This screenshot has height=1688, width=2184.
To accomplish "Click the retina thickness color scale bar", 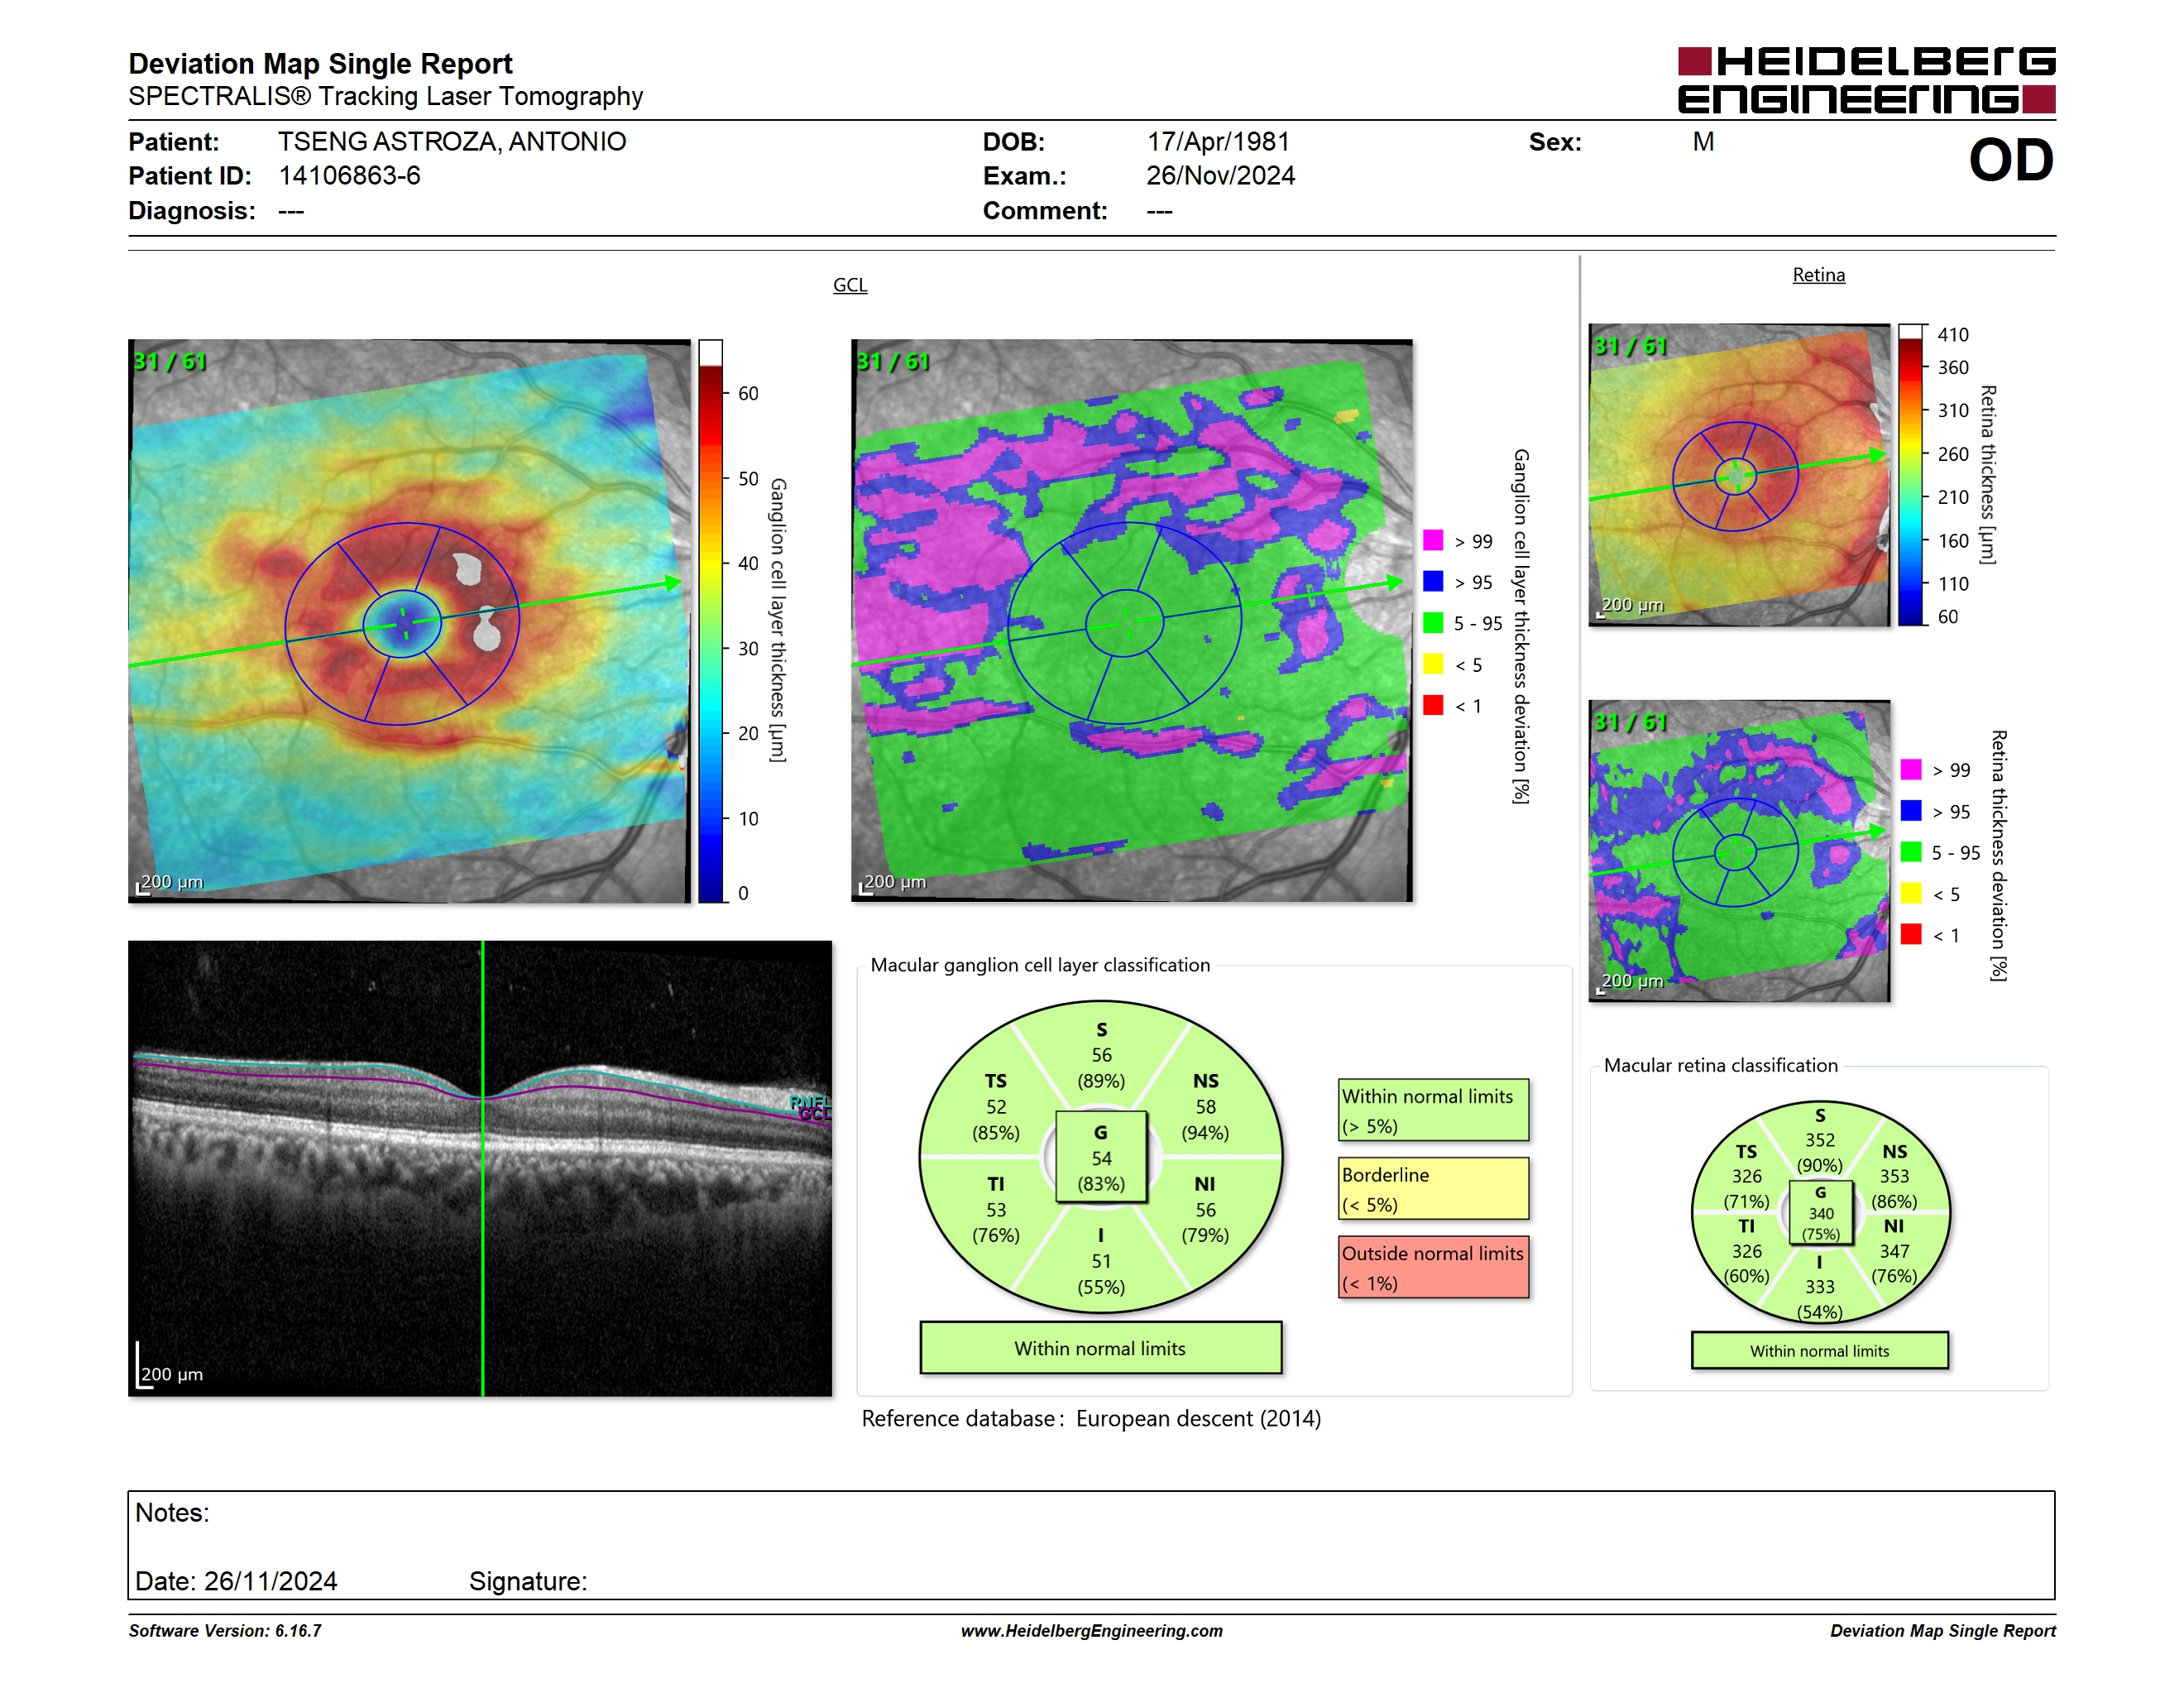I will [x=1911, y=475].
